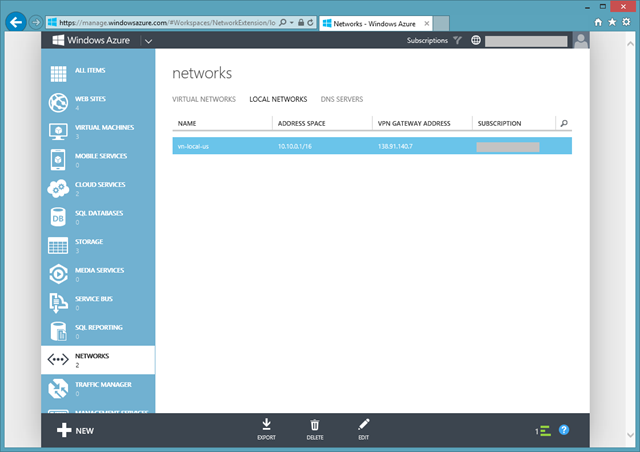Click the address bar lock security icon
The height and width of the screenshot is (452, 640).
[x=301, y=23]
